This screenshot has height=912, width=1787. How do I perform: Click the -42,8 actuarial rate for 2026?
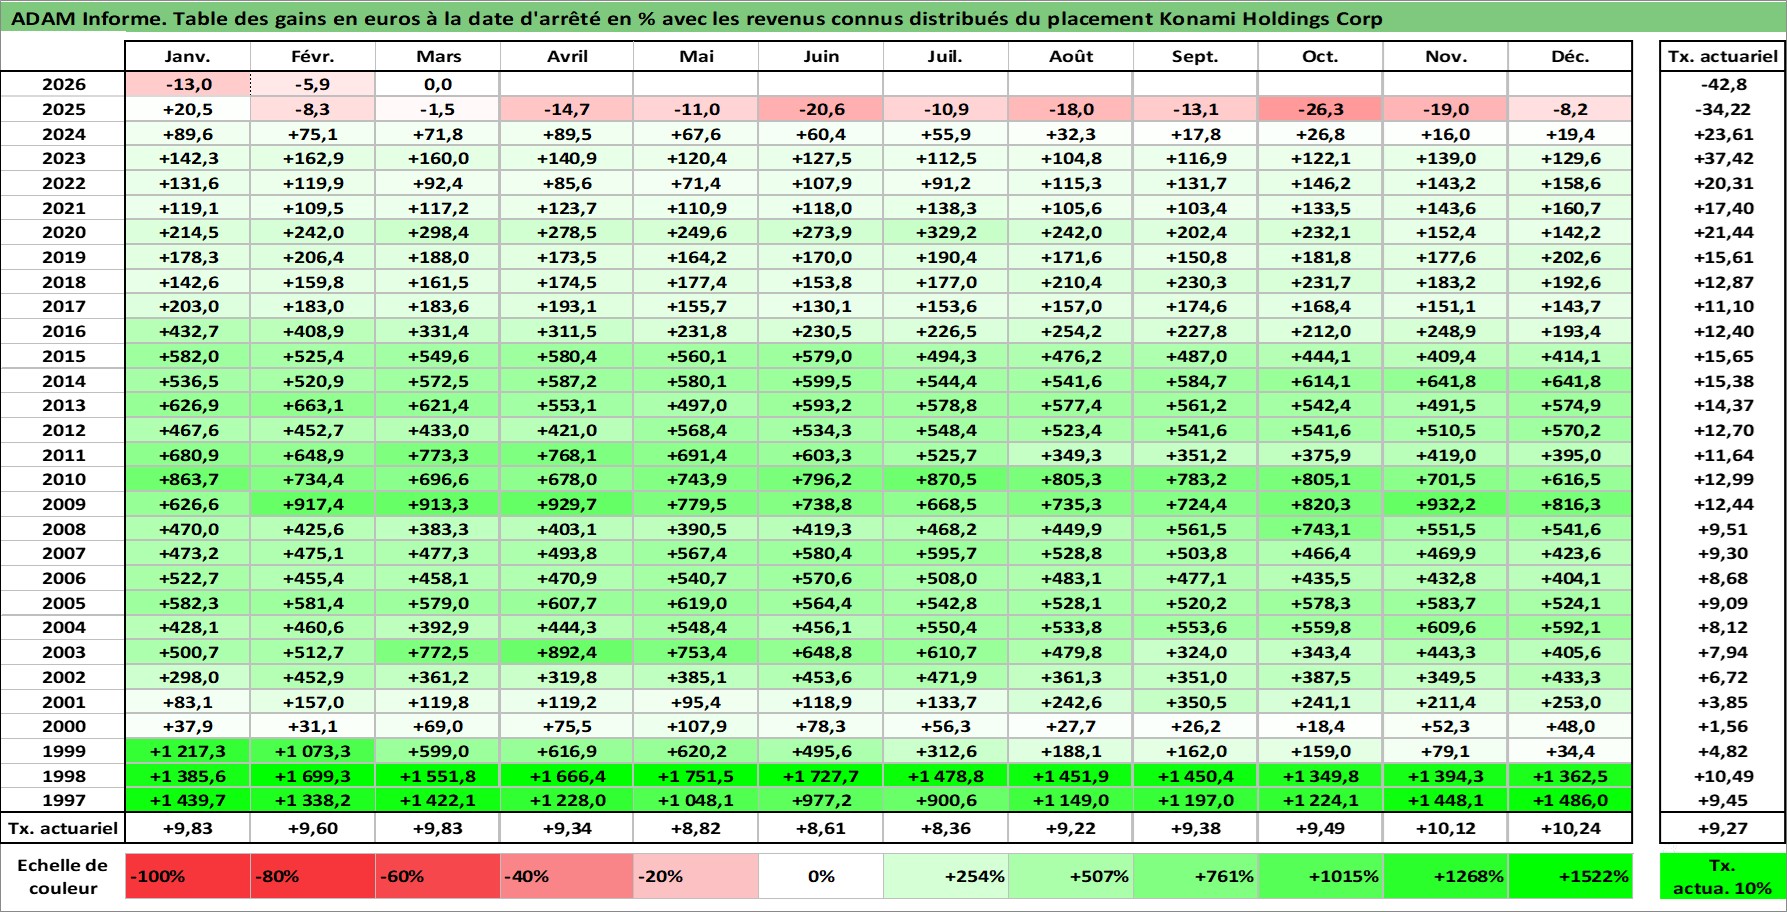click(1722, 84)
